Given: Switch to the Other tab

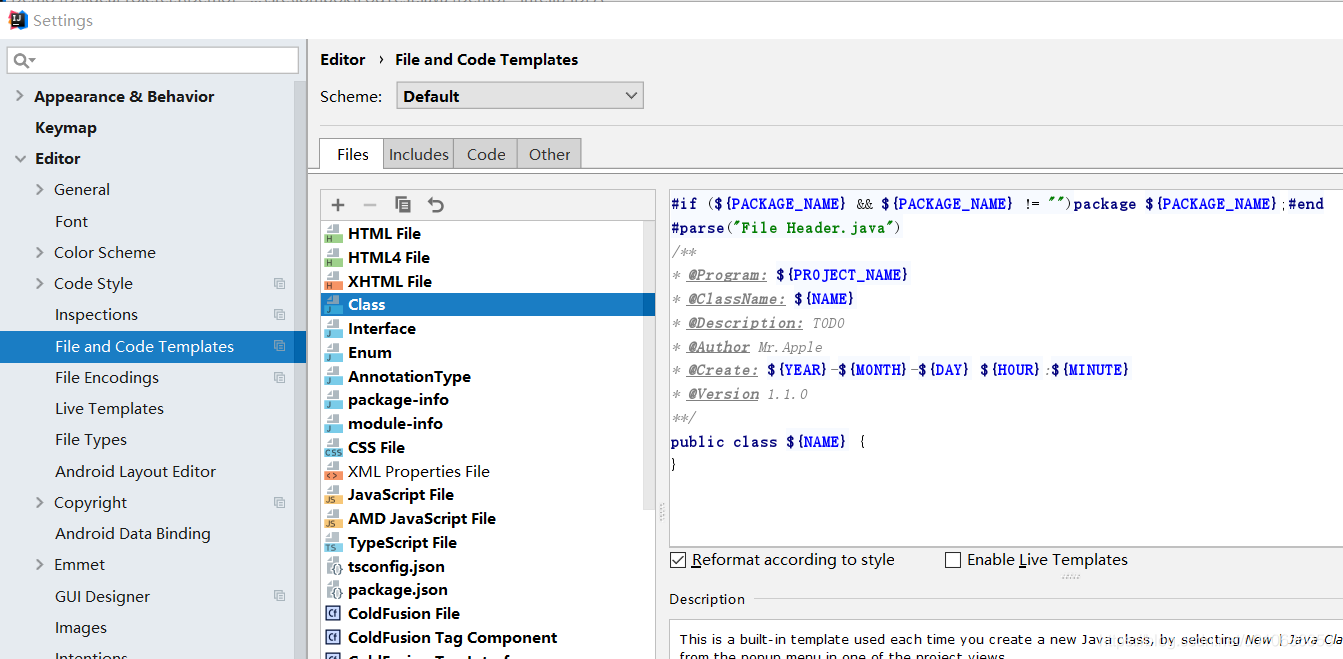Looking at the screenshot, I should (549, 154).
